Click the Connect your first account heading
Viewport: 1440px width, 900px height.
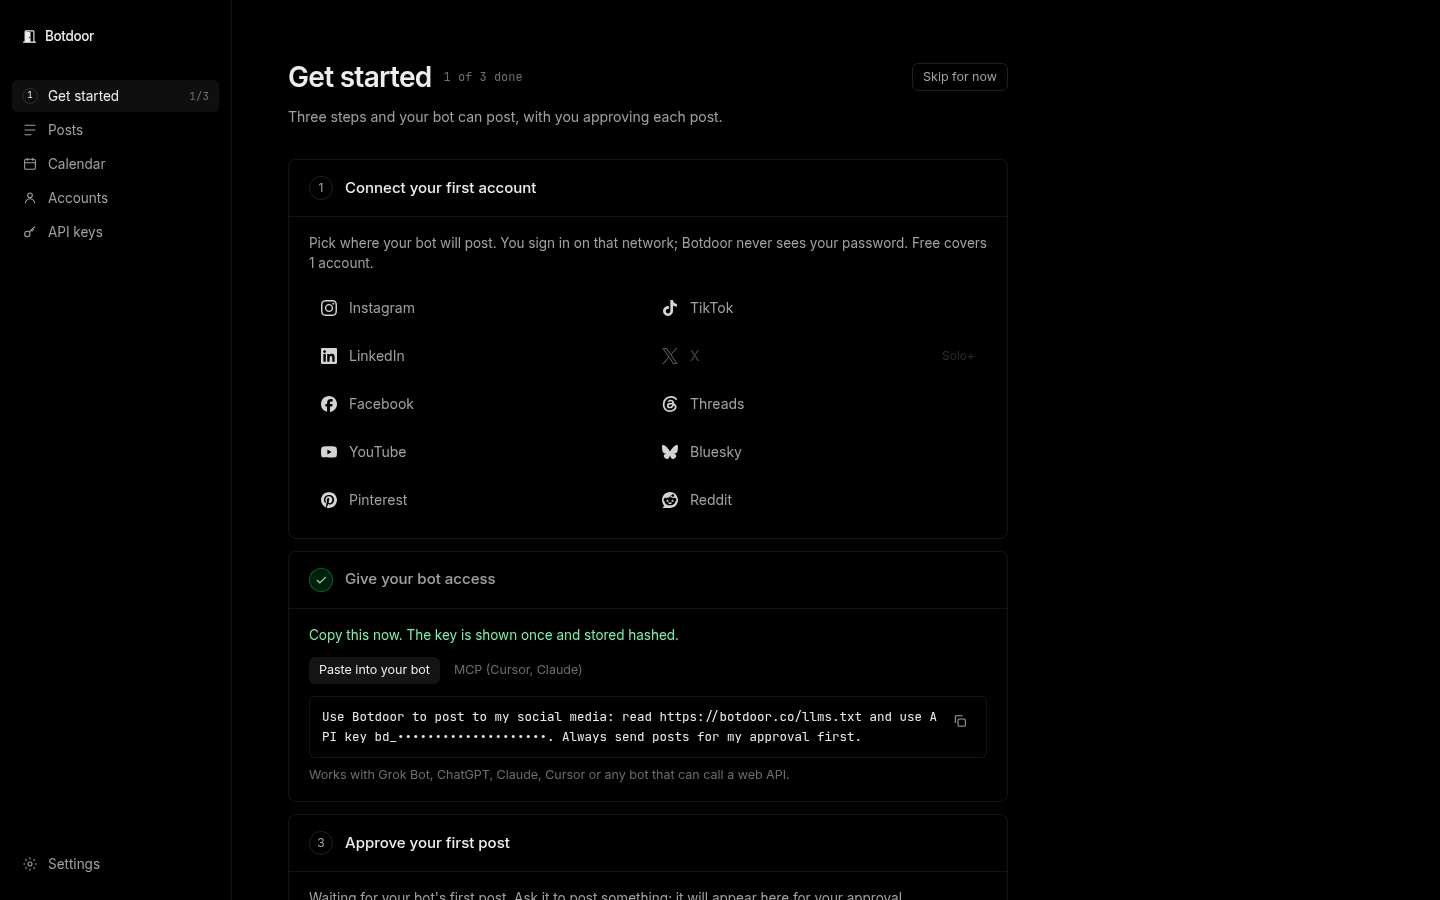440,188
